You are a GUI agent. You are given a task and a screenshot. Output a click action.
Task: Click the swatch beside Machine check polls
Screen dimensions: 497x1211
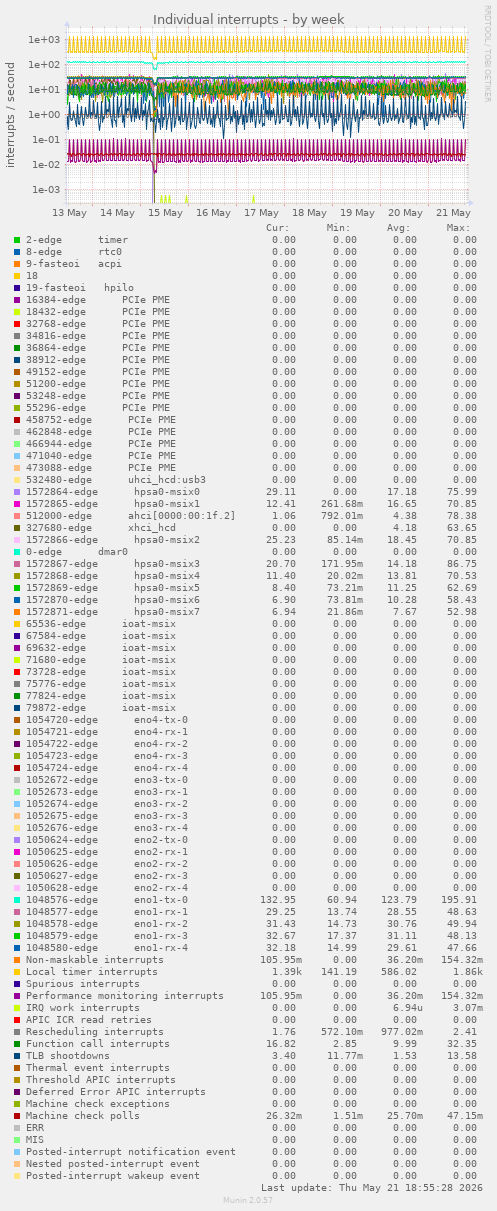17,1116
